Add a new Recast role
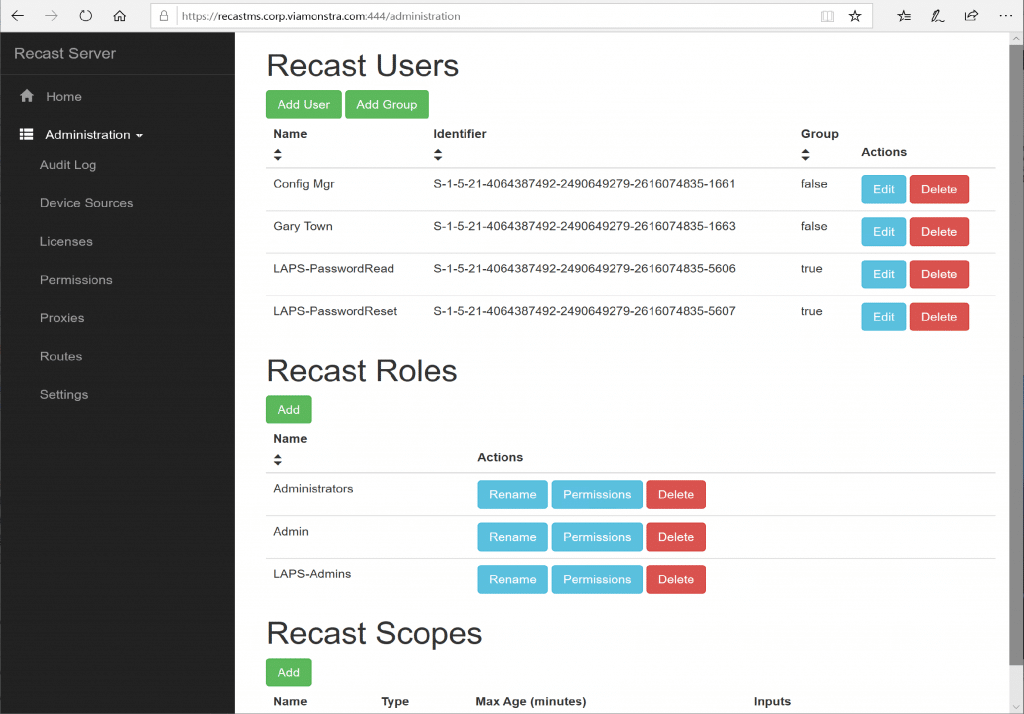This screenshot has width=1024, height=714. click(x=289, y=410)
